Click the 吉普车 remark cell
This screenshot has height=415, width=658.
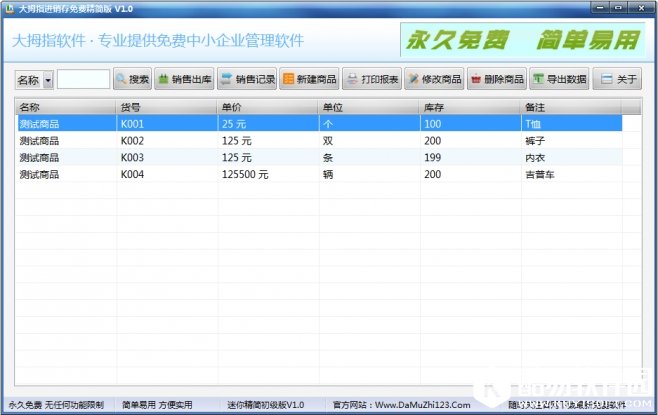[540, 174]
